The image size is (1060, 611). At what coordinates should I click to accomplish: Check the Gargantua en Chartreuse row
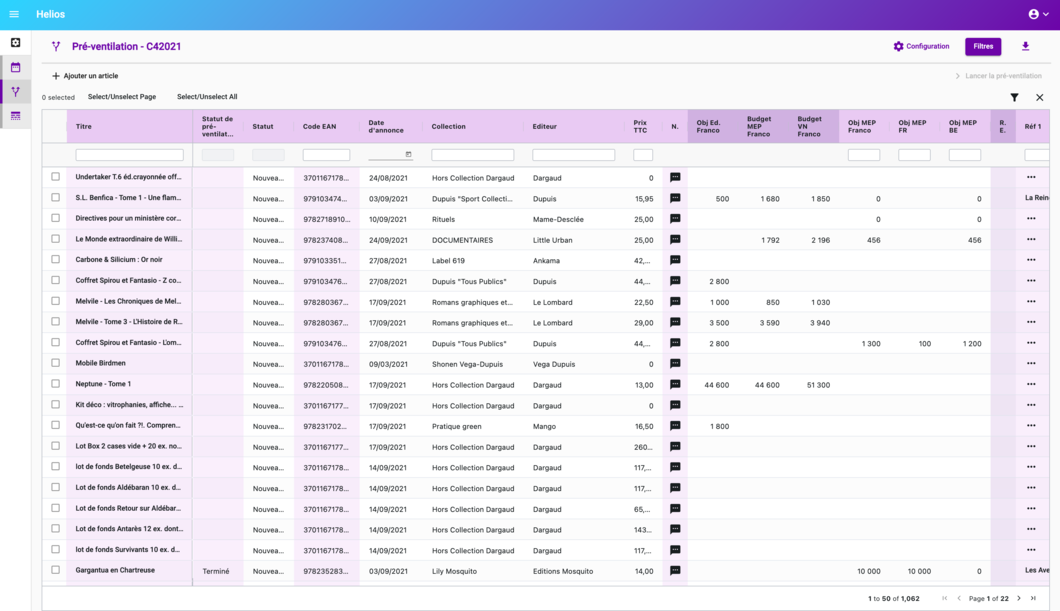point(56,571)
